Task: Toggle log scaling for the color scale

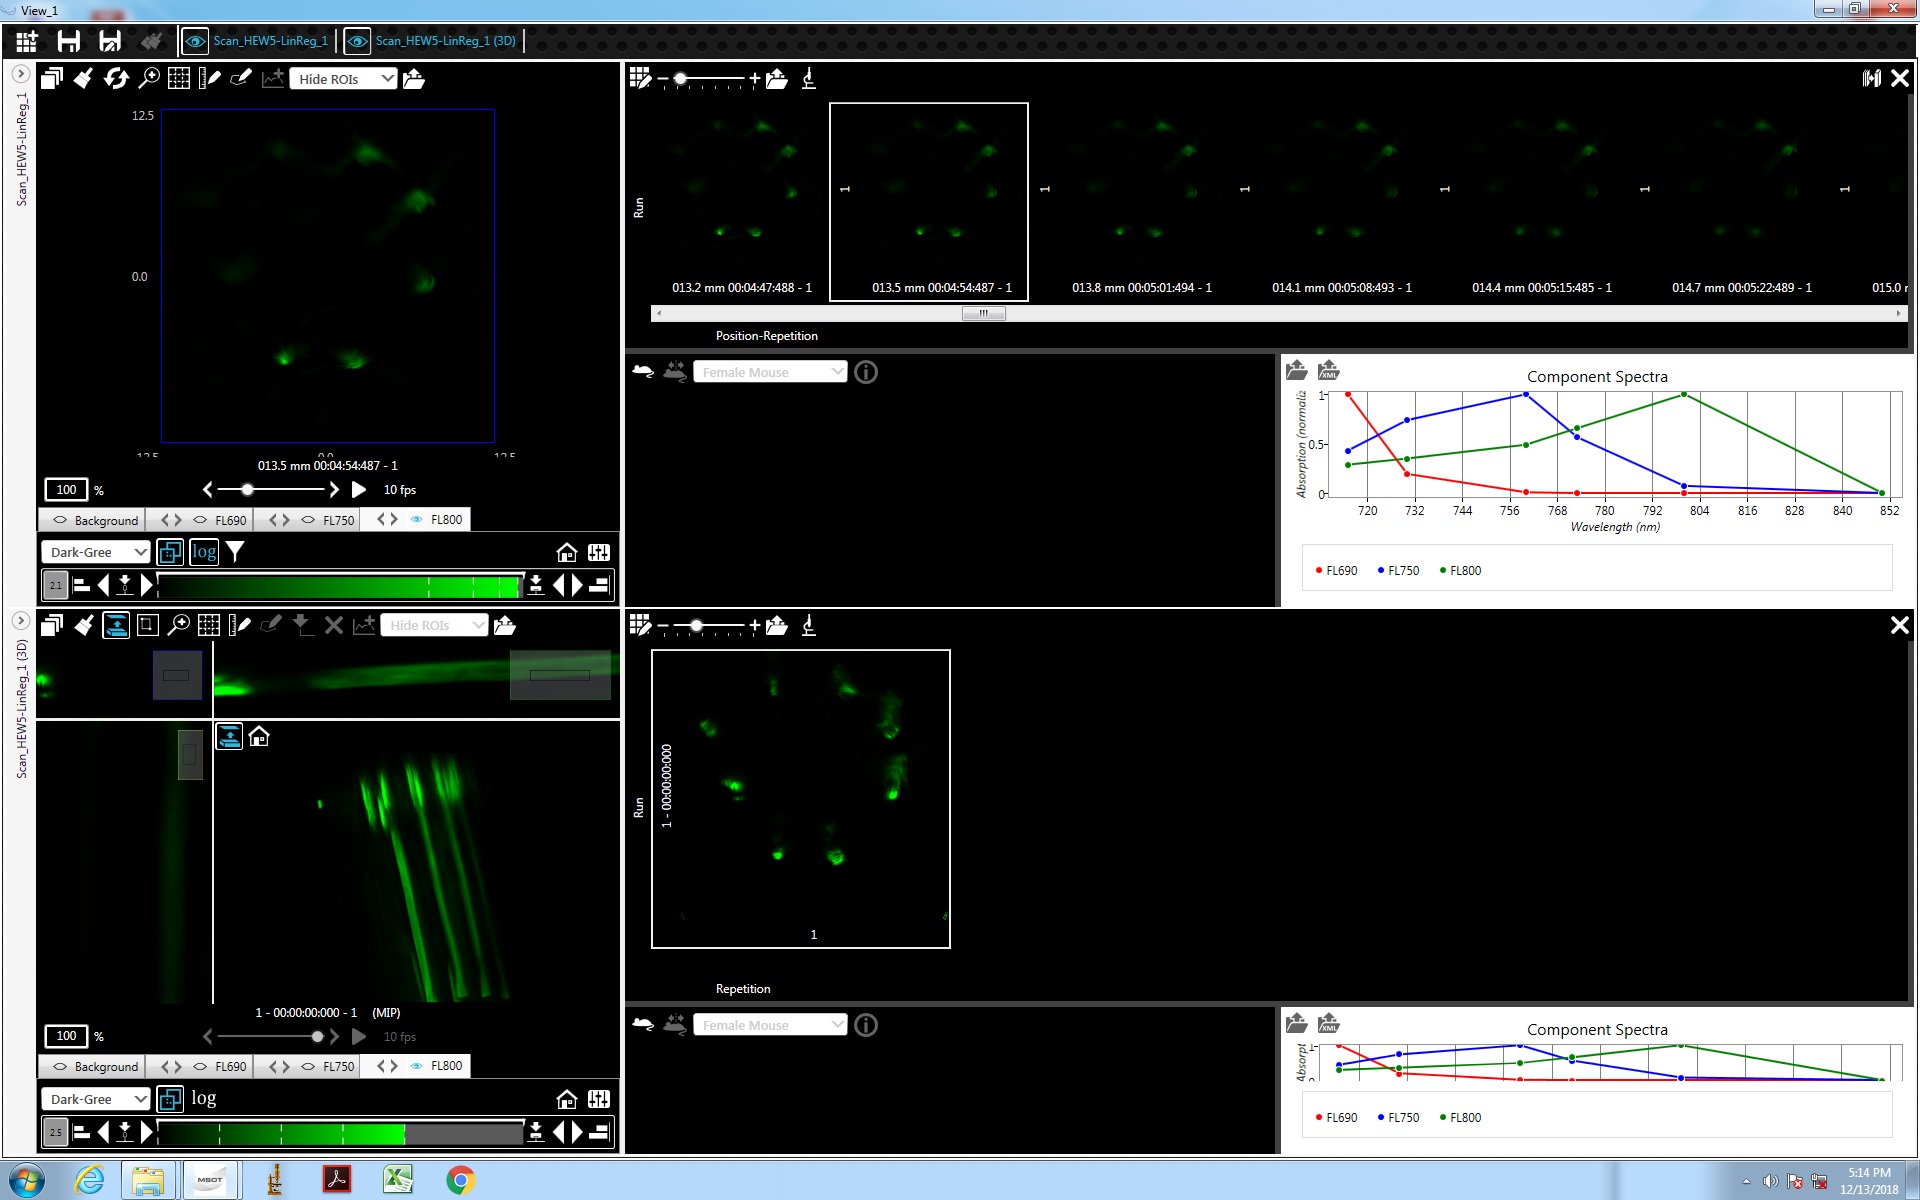Action: pyautogui.click(x=203, y=552)
